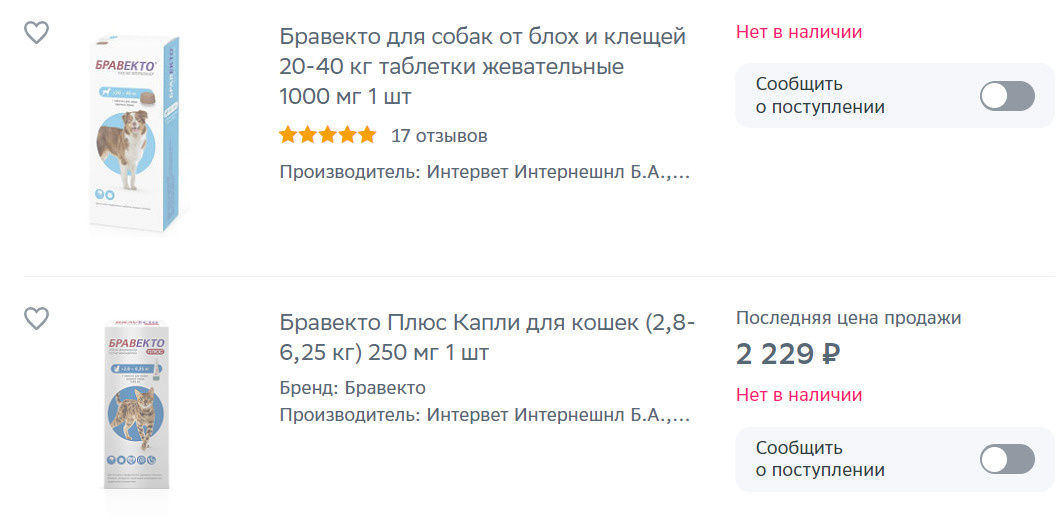
Task: Click Нет в наличии status under the price
Action: 799,395
